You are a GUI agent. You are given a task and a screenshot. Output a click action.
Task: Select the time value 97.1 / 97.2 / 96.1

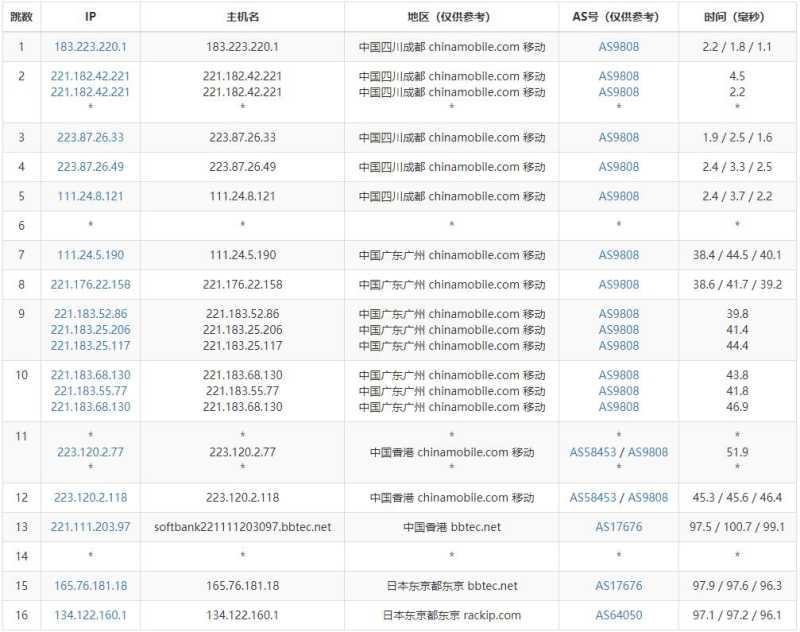pos(737,615)
